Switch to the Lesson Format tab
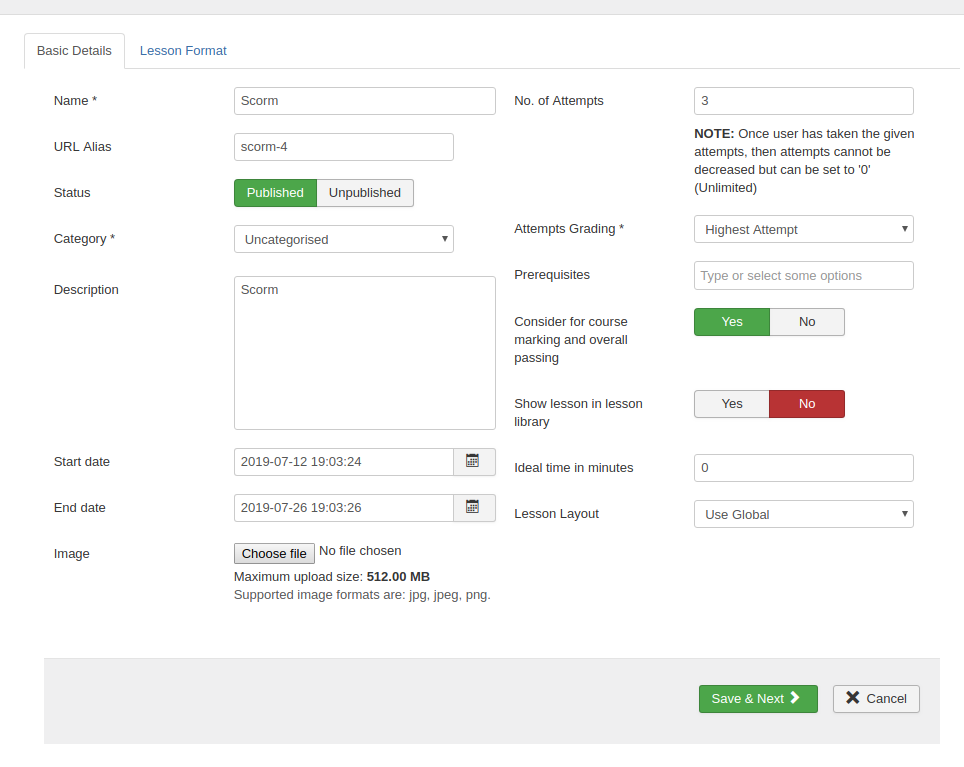The image size is (964, 767). pyautogui.click(x=183, y=51)
